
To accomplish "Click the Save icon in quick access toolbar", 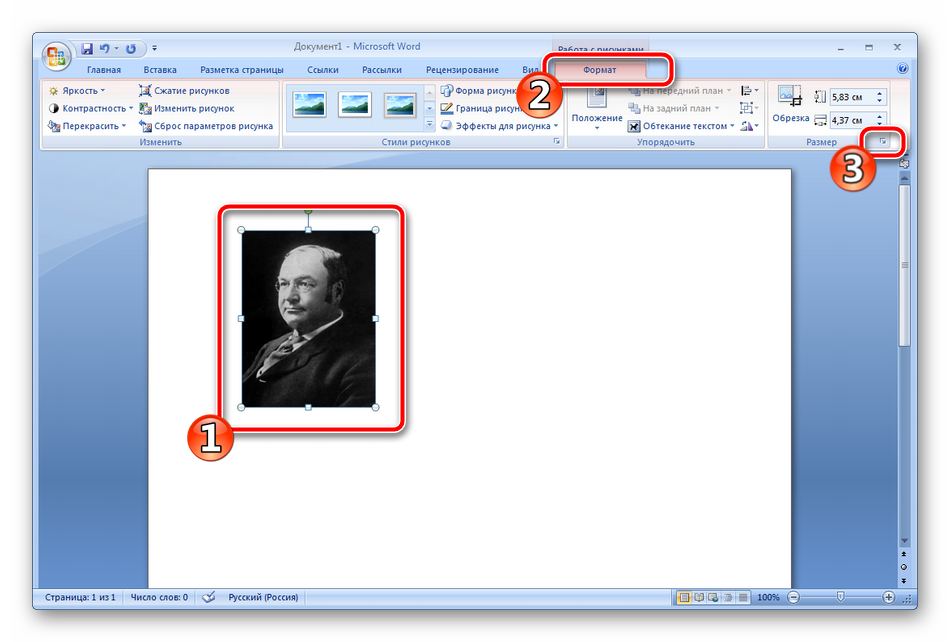I will click(87, 48).
